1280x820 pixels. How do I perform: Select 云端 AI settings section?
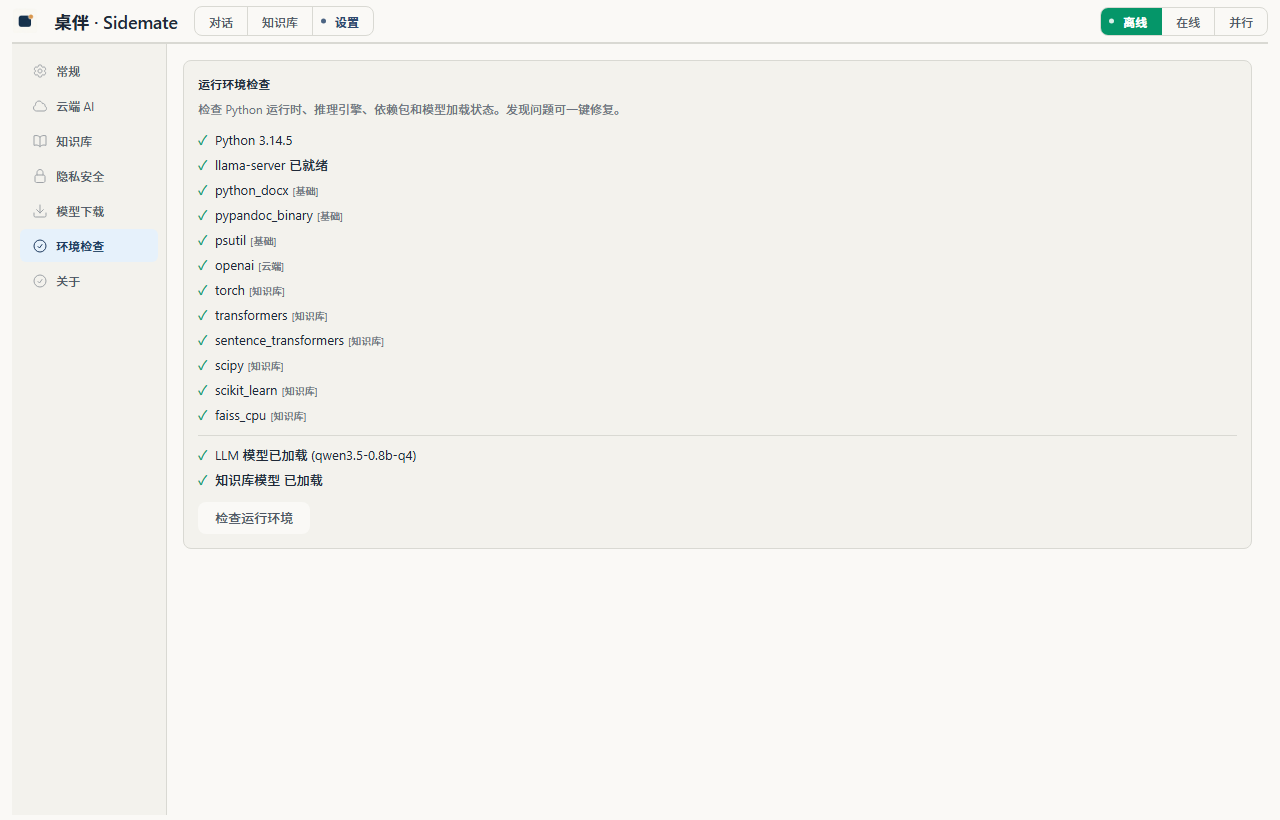89,106
